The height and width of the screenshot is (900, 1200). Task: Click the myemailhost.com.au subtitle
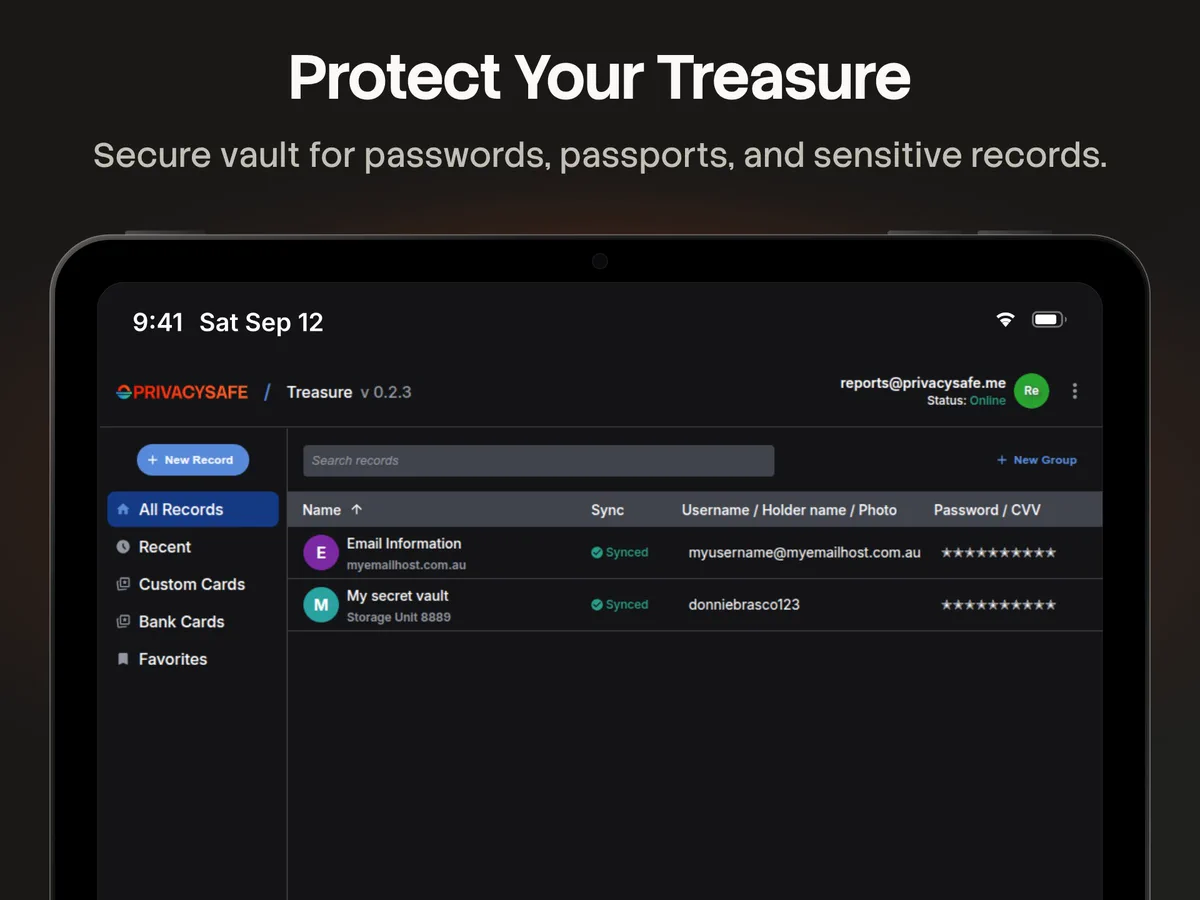pos(406,565)
